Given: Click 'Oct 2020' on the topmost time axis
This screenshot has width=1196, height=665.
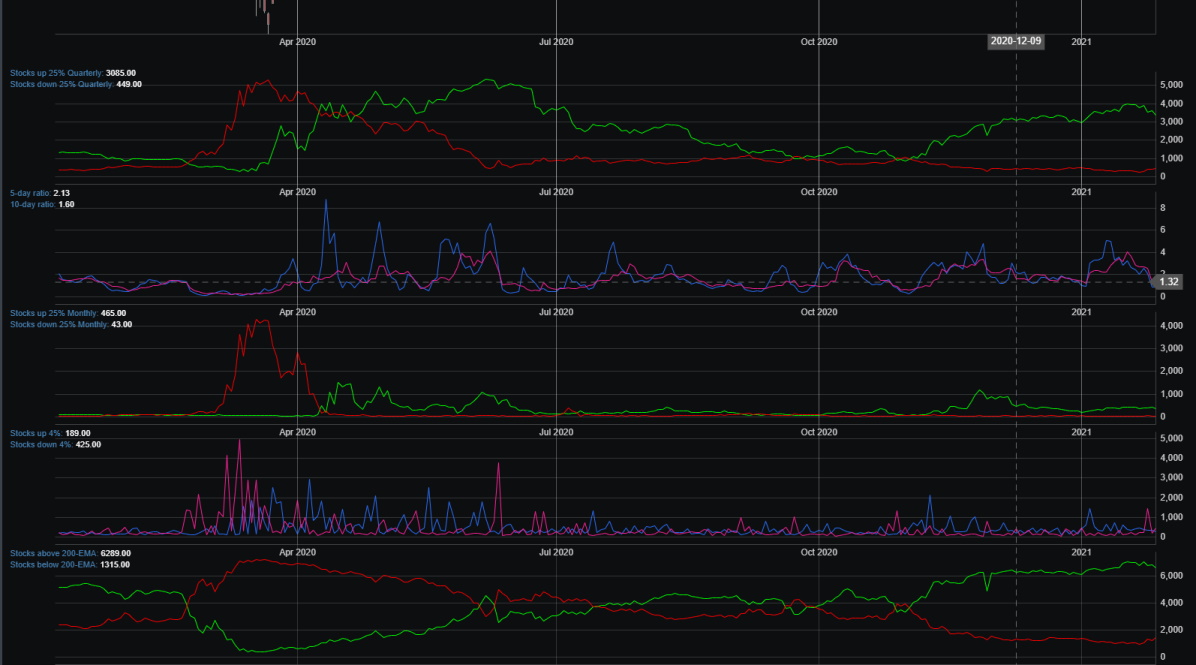Looking at the screenshot, I should point(818,42).
